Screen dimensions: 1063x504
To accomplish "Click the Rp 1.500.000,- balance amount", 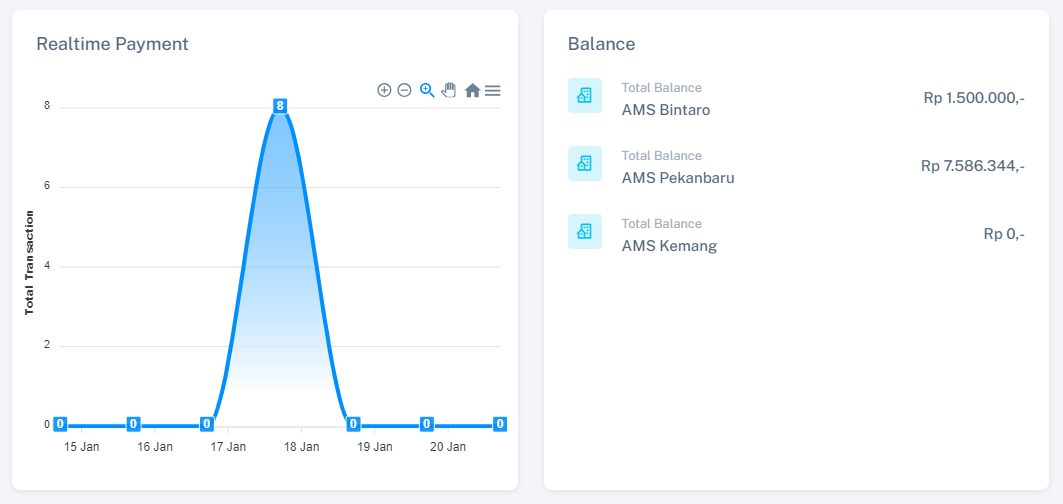I will point(974,98).
